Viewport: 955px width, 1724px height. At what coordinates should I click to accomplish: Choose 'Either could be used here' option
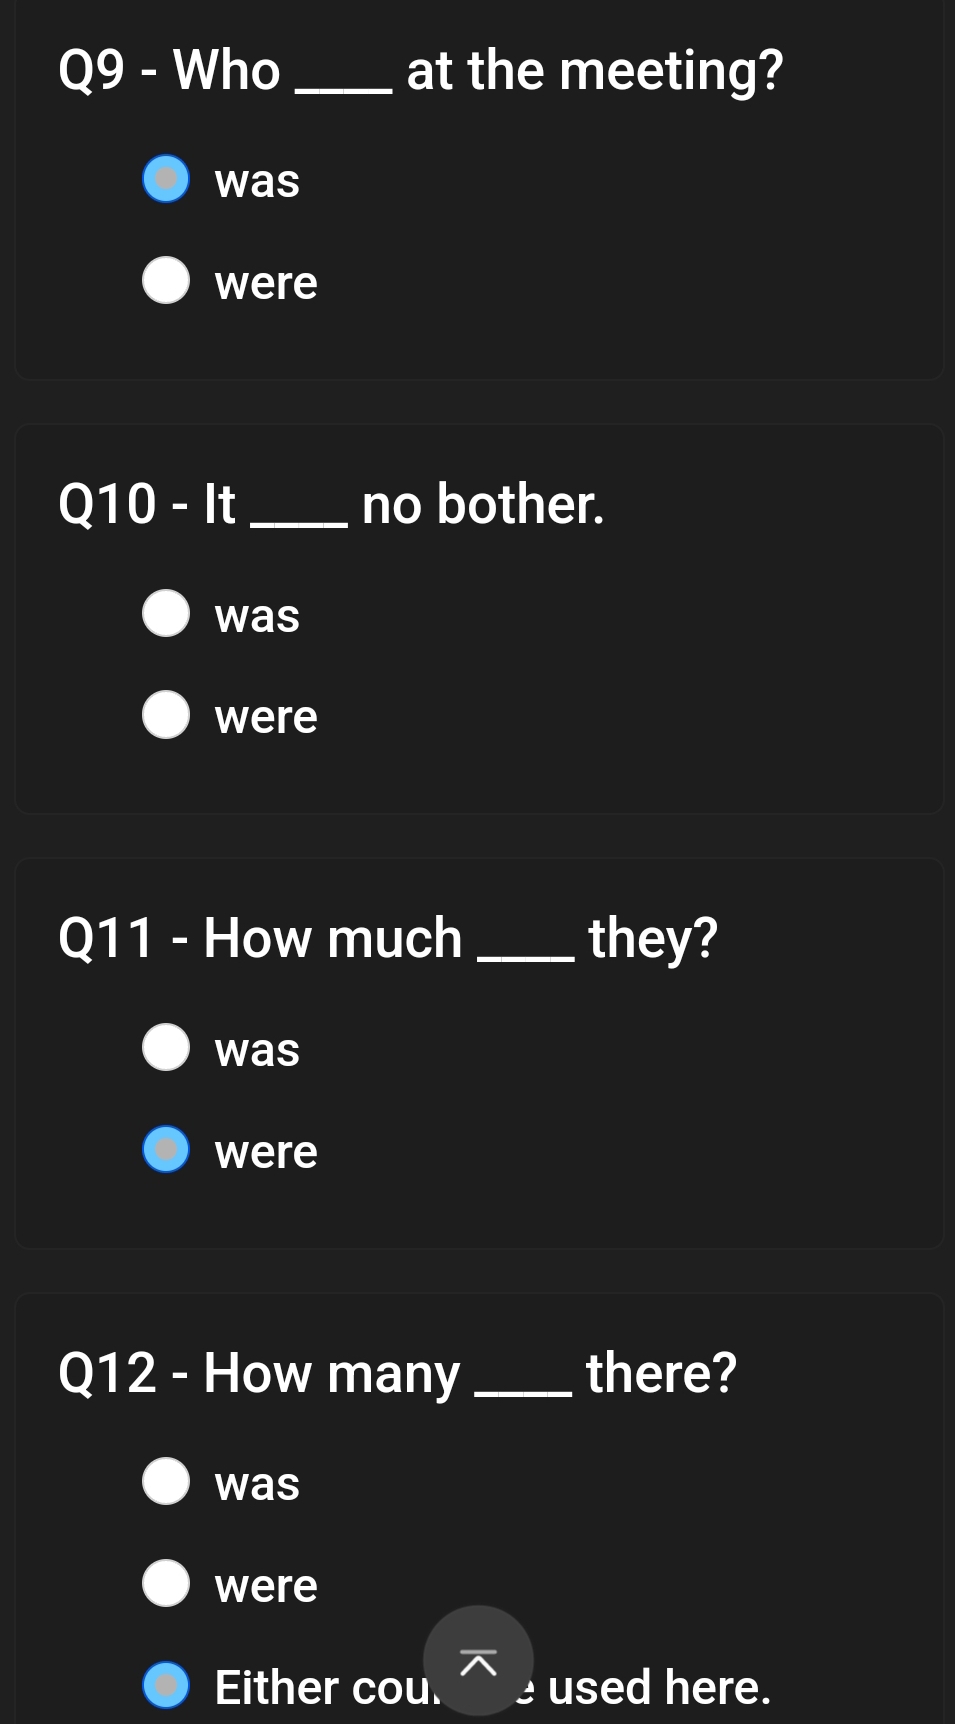point(166,1685)
